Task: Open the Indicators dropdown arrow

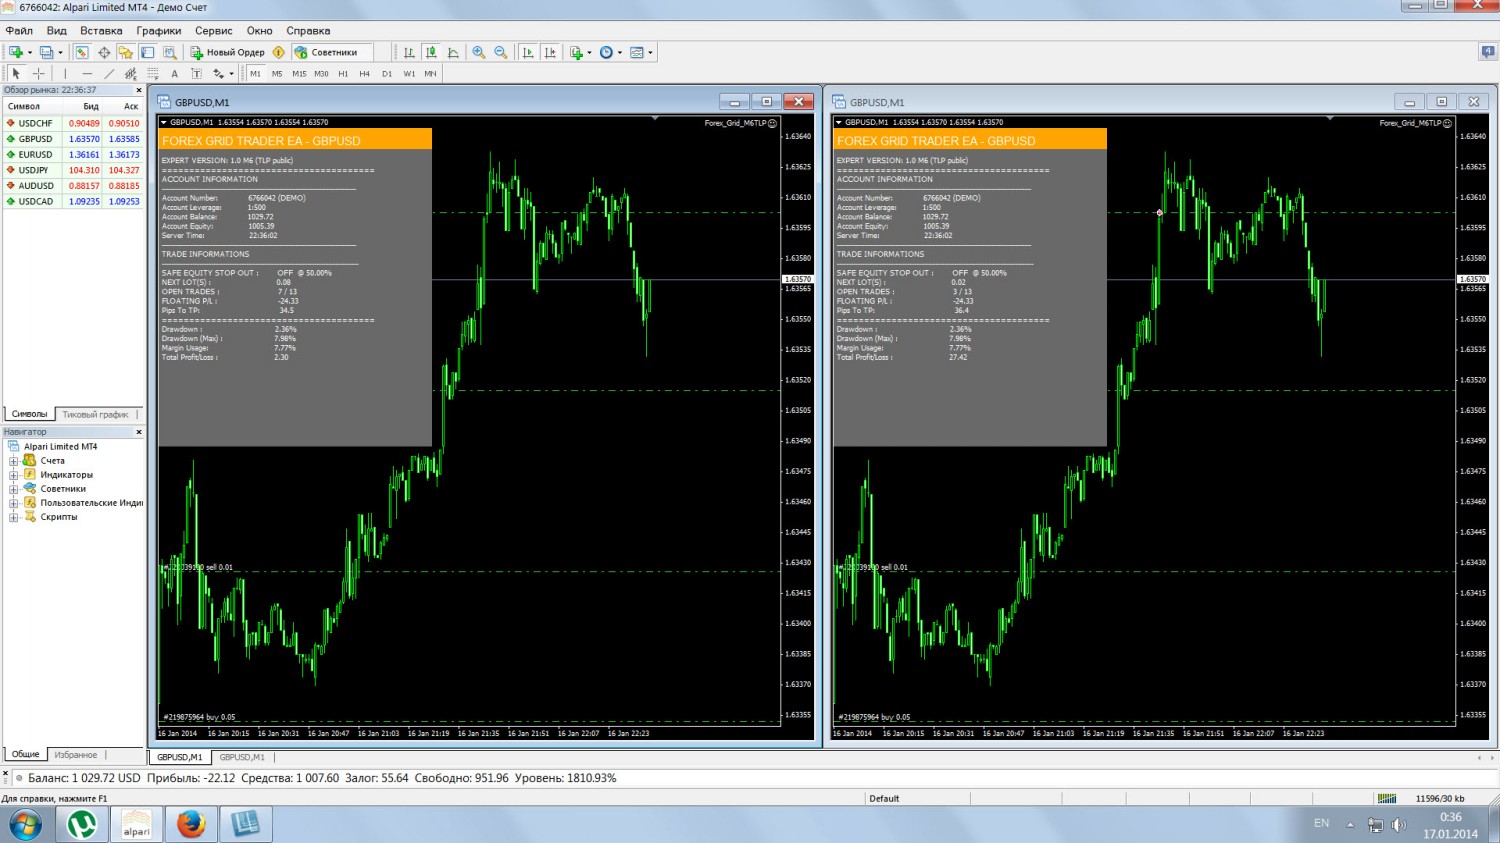Action: coord(589,52)
